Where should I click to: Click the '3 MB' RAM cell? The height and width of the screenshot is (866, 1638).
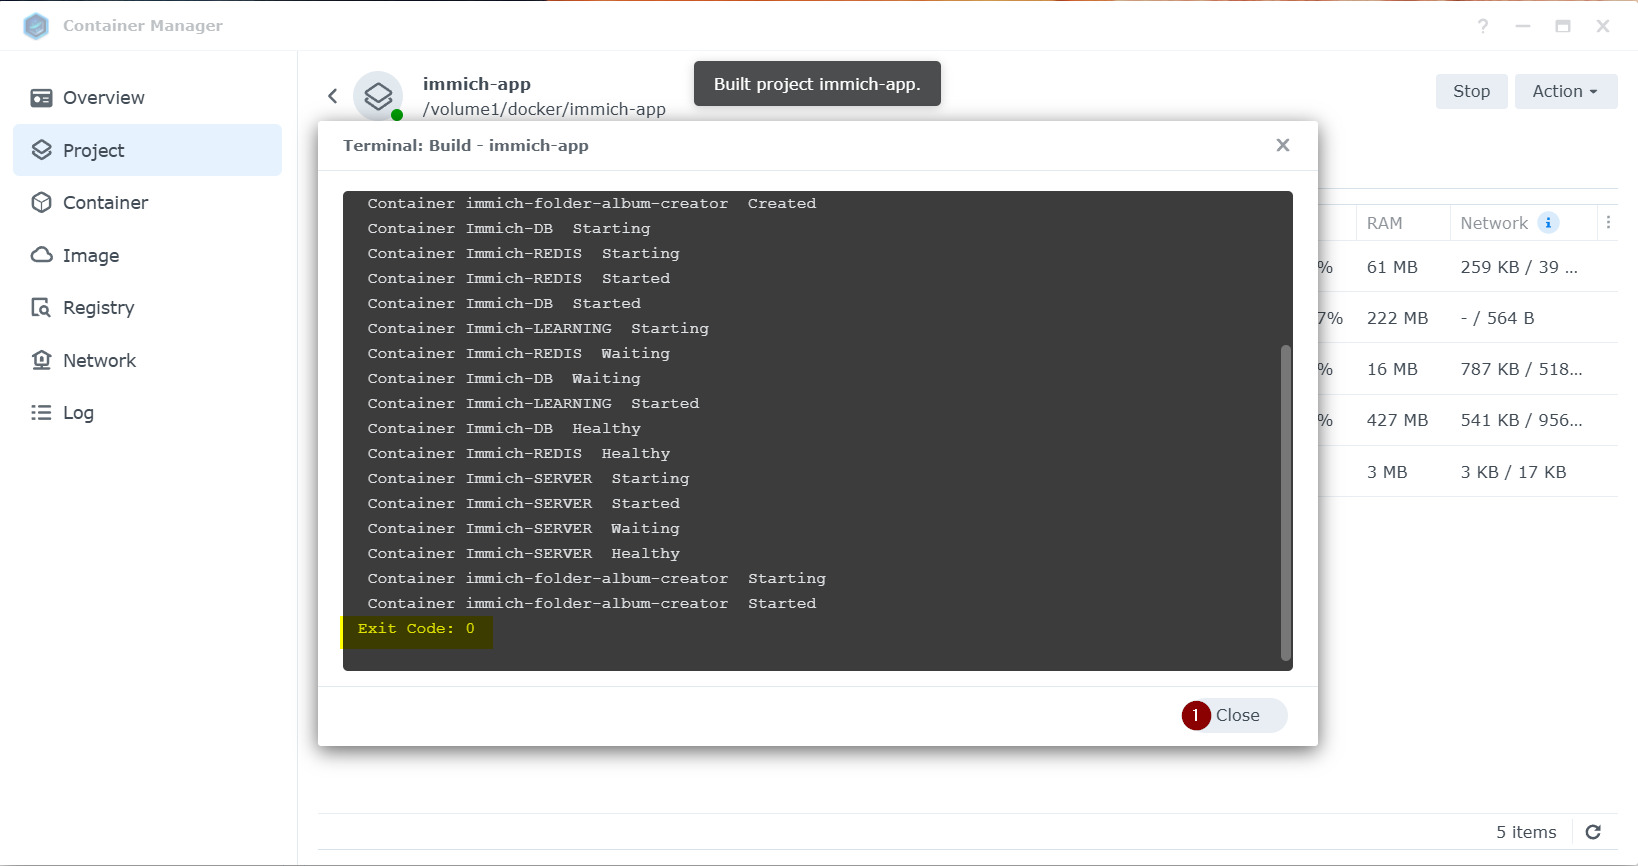click(x=1387, y=472)
